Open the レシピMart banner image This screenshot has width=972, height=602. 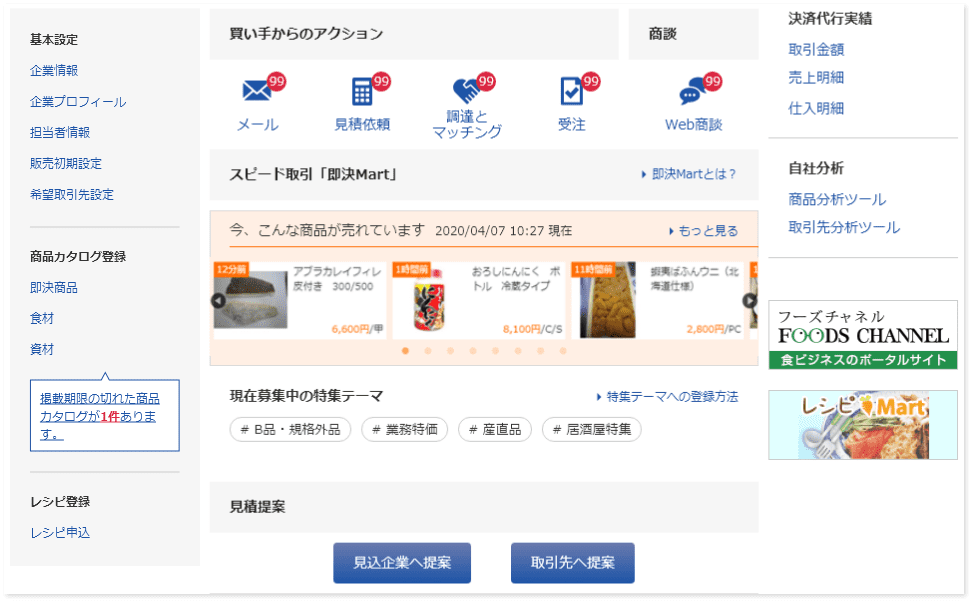[862, 425]
